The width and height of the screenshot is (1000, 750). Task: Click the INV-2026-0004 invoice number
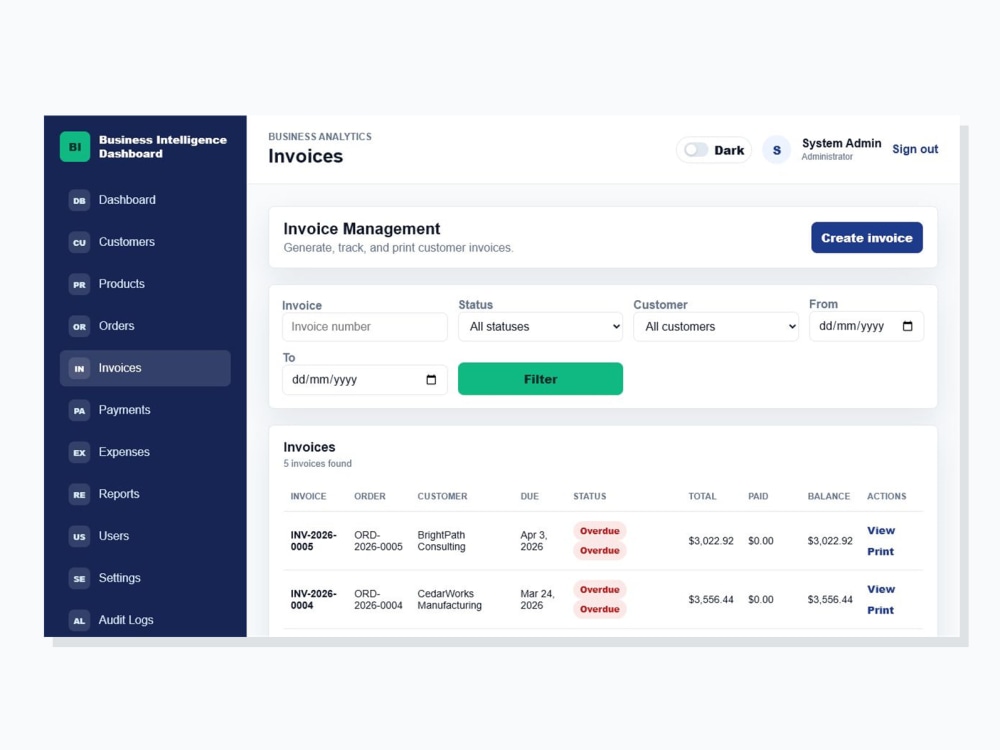click(x=313, y=599)
